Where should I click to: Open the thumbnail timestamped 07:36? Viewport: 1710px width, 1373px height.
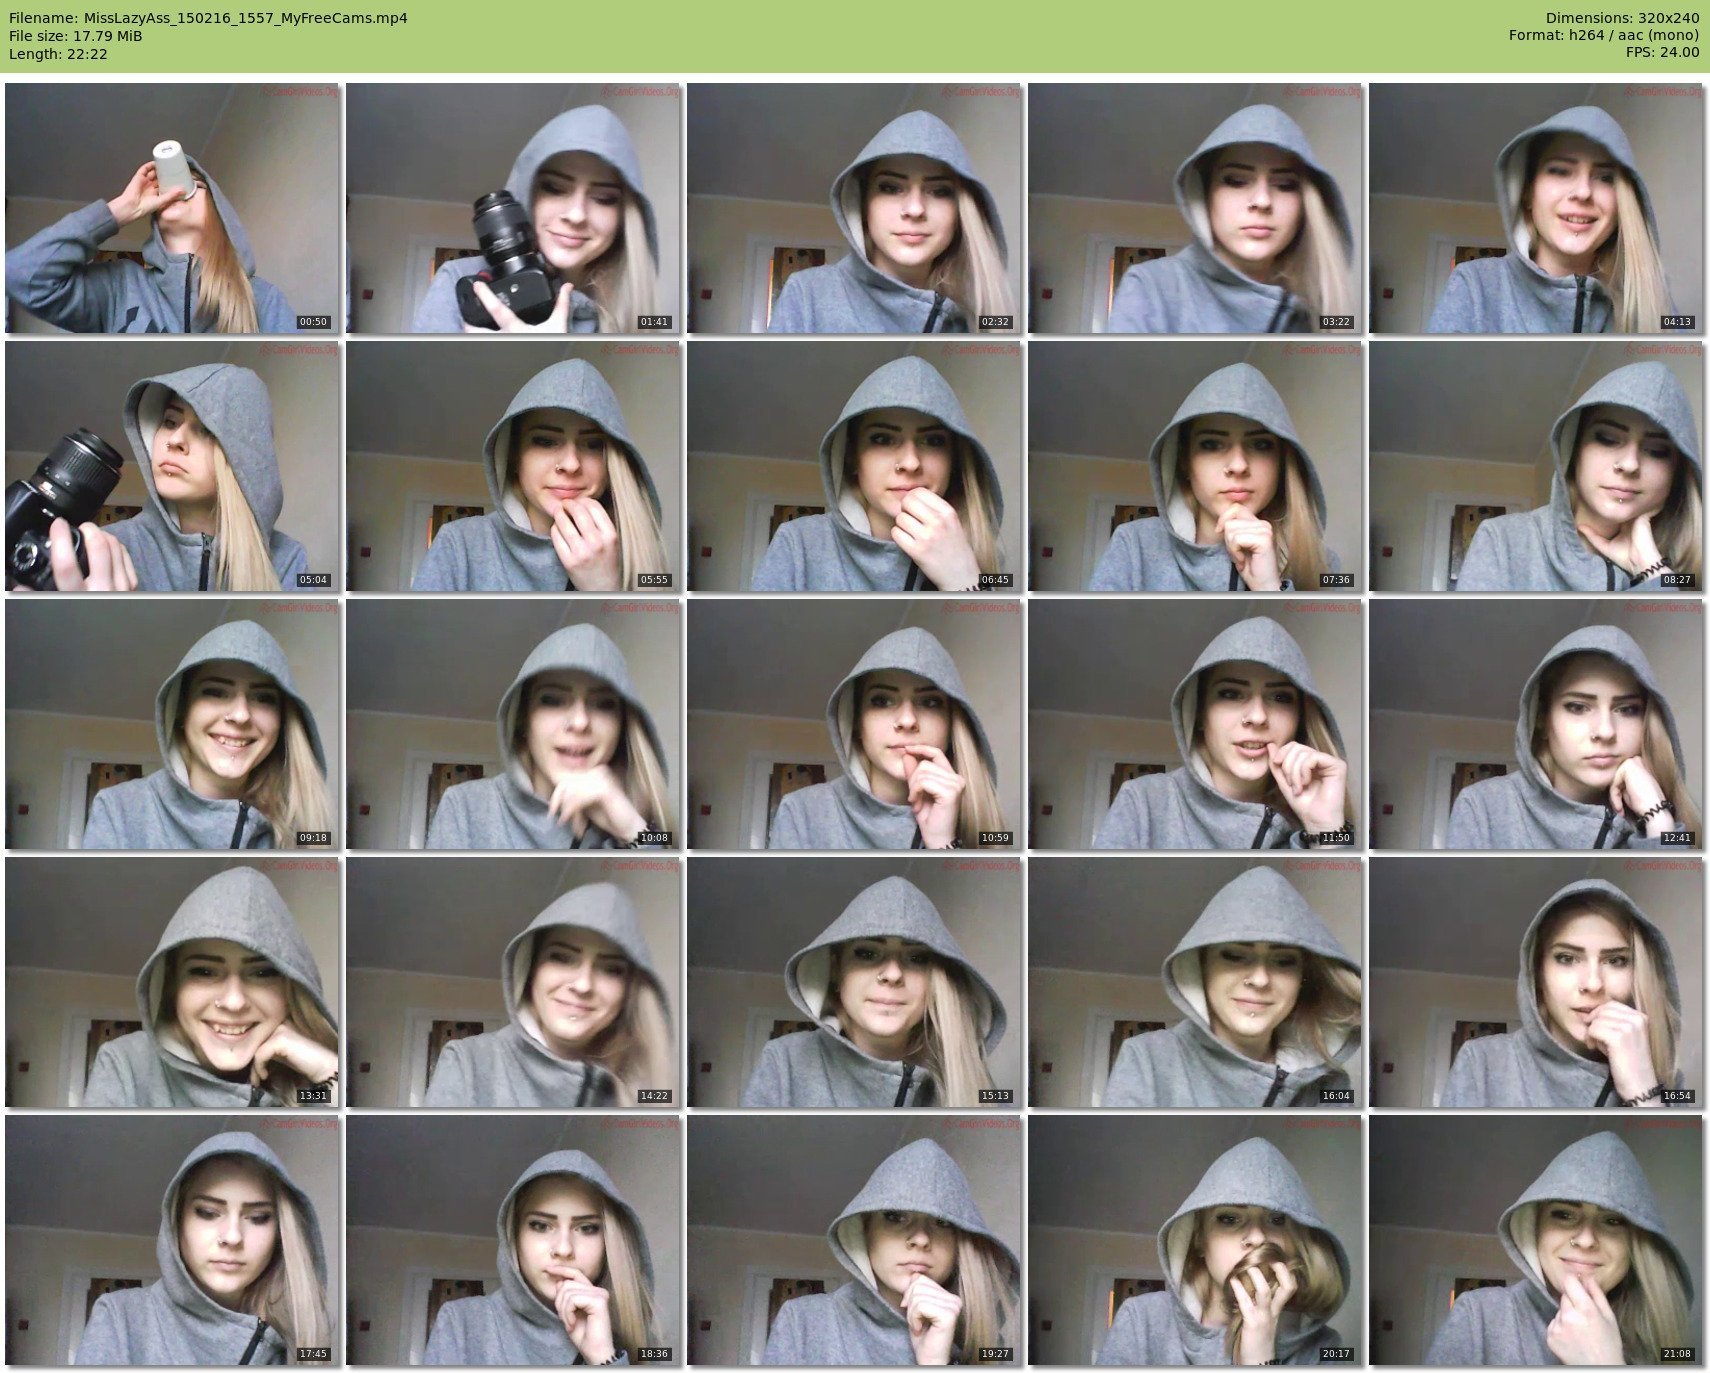point(1195,466)
